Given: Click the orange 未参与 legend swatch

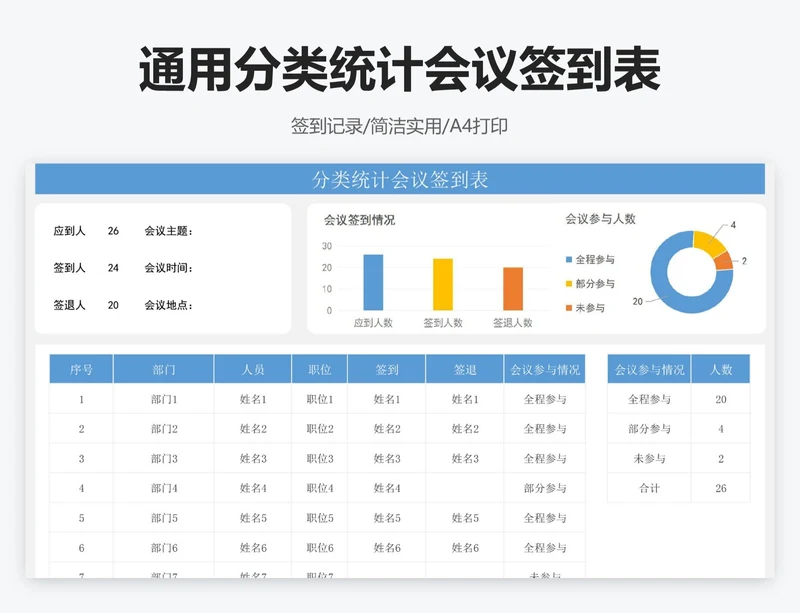Looking at the screenshot, I should 569,308.
